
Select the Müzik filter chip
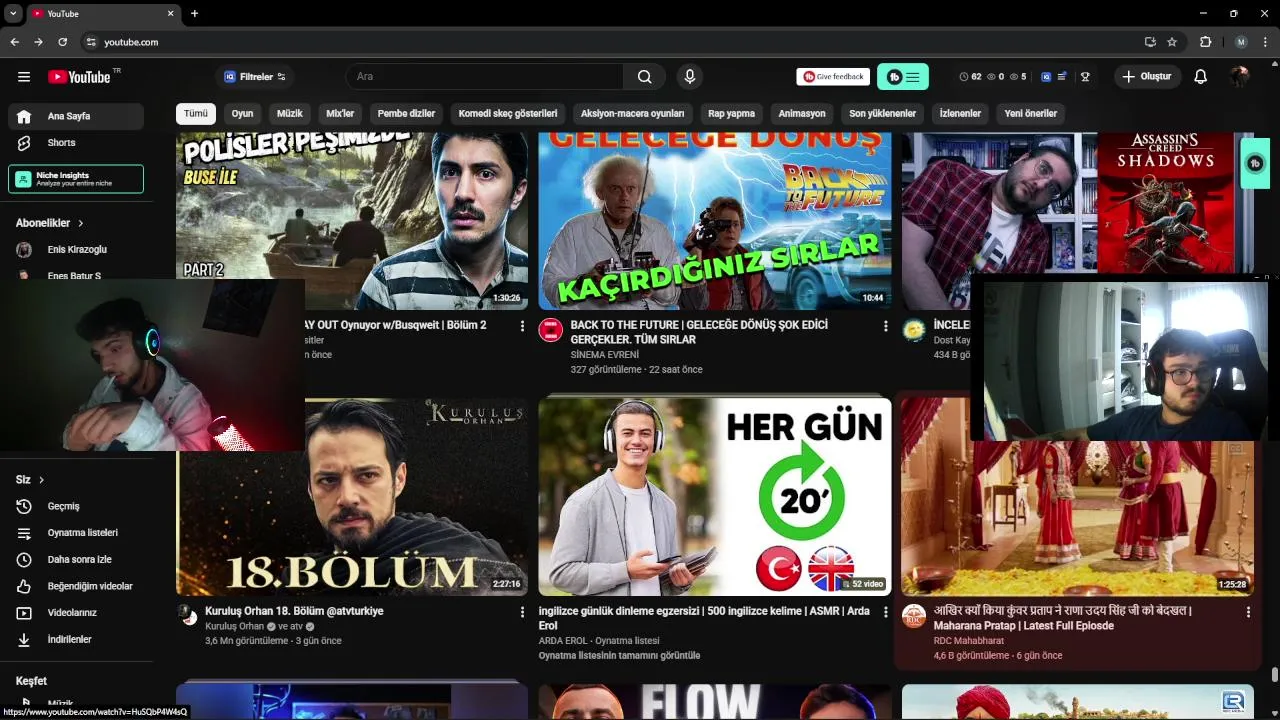coord(290,113)
